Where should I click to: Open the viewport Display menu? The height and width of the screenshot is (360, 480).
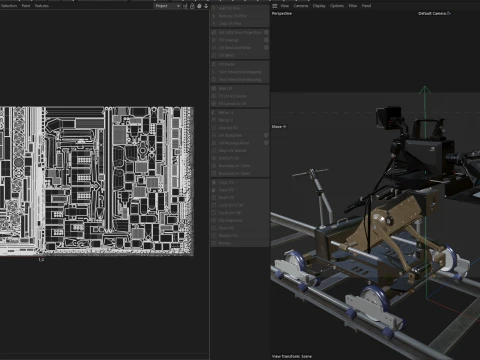coord(319,6)
